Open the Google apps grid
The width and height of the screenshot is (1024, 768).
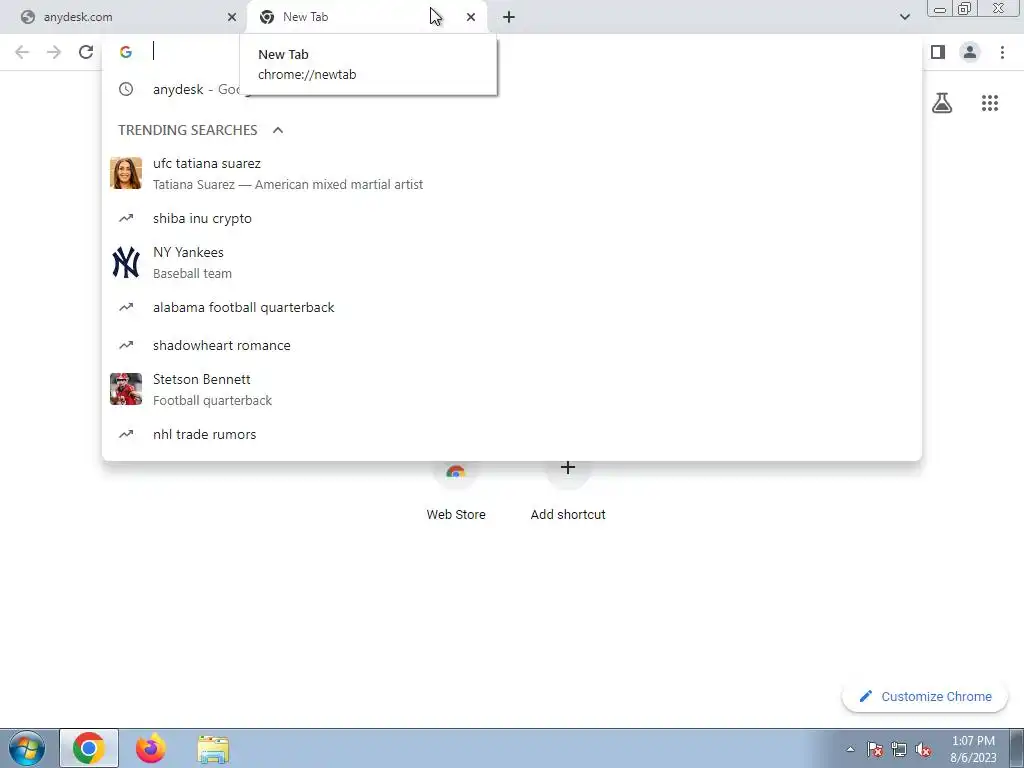pos(990,103)
